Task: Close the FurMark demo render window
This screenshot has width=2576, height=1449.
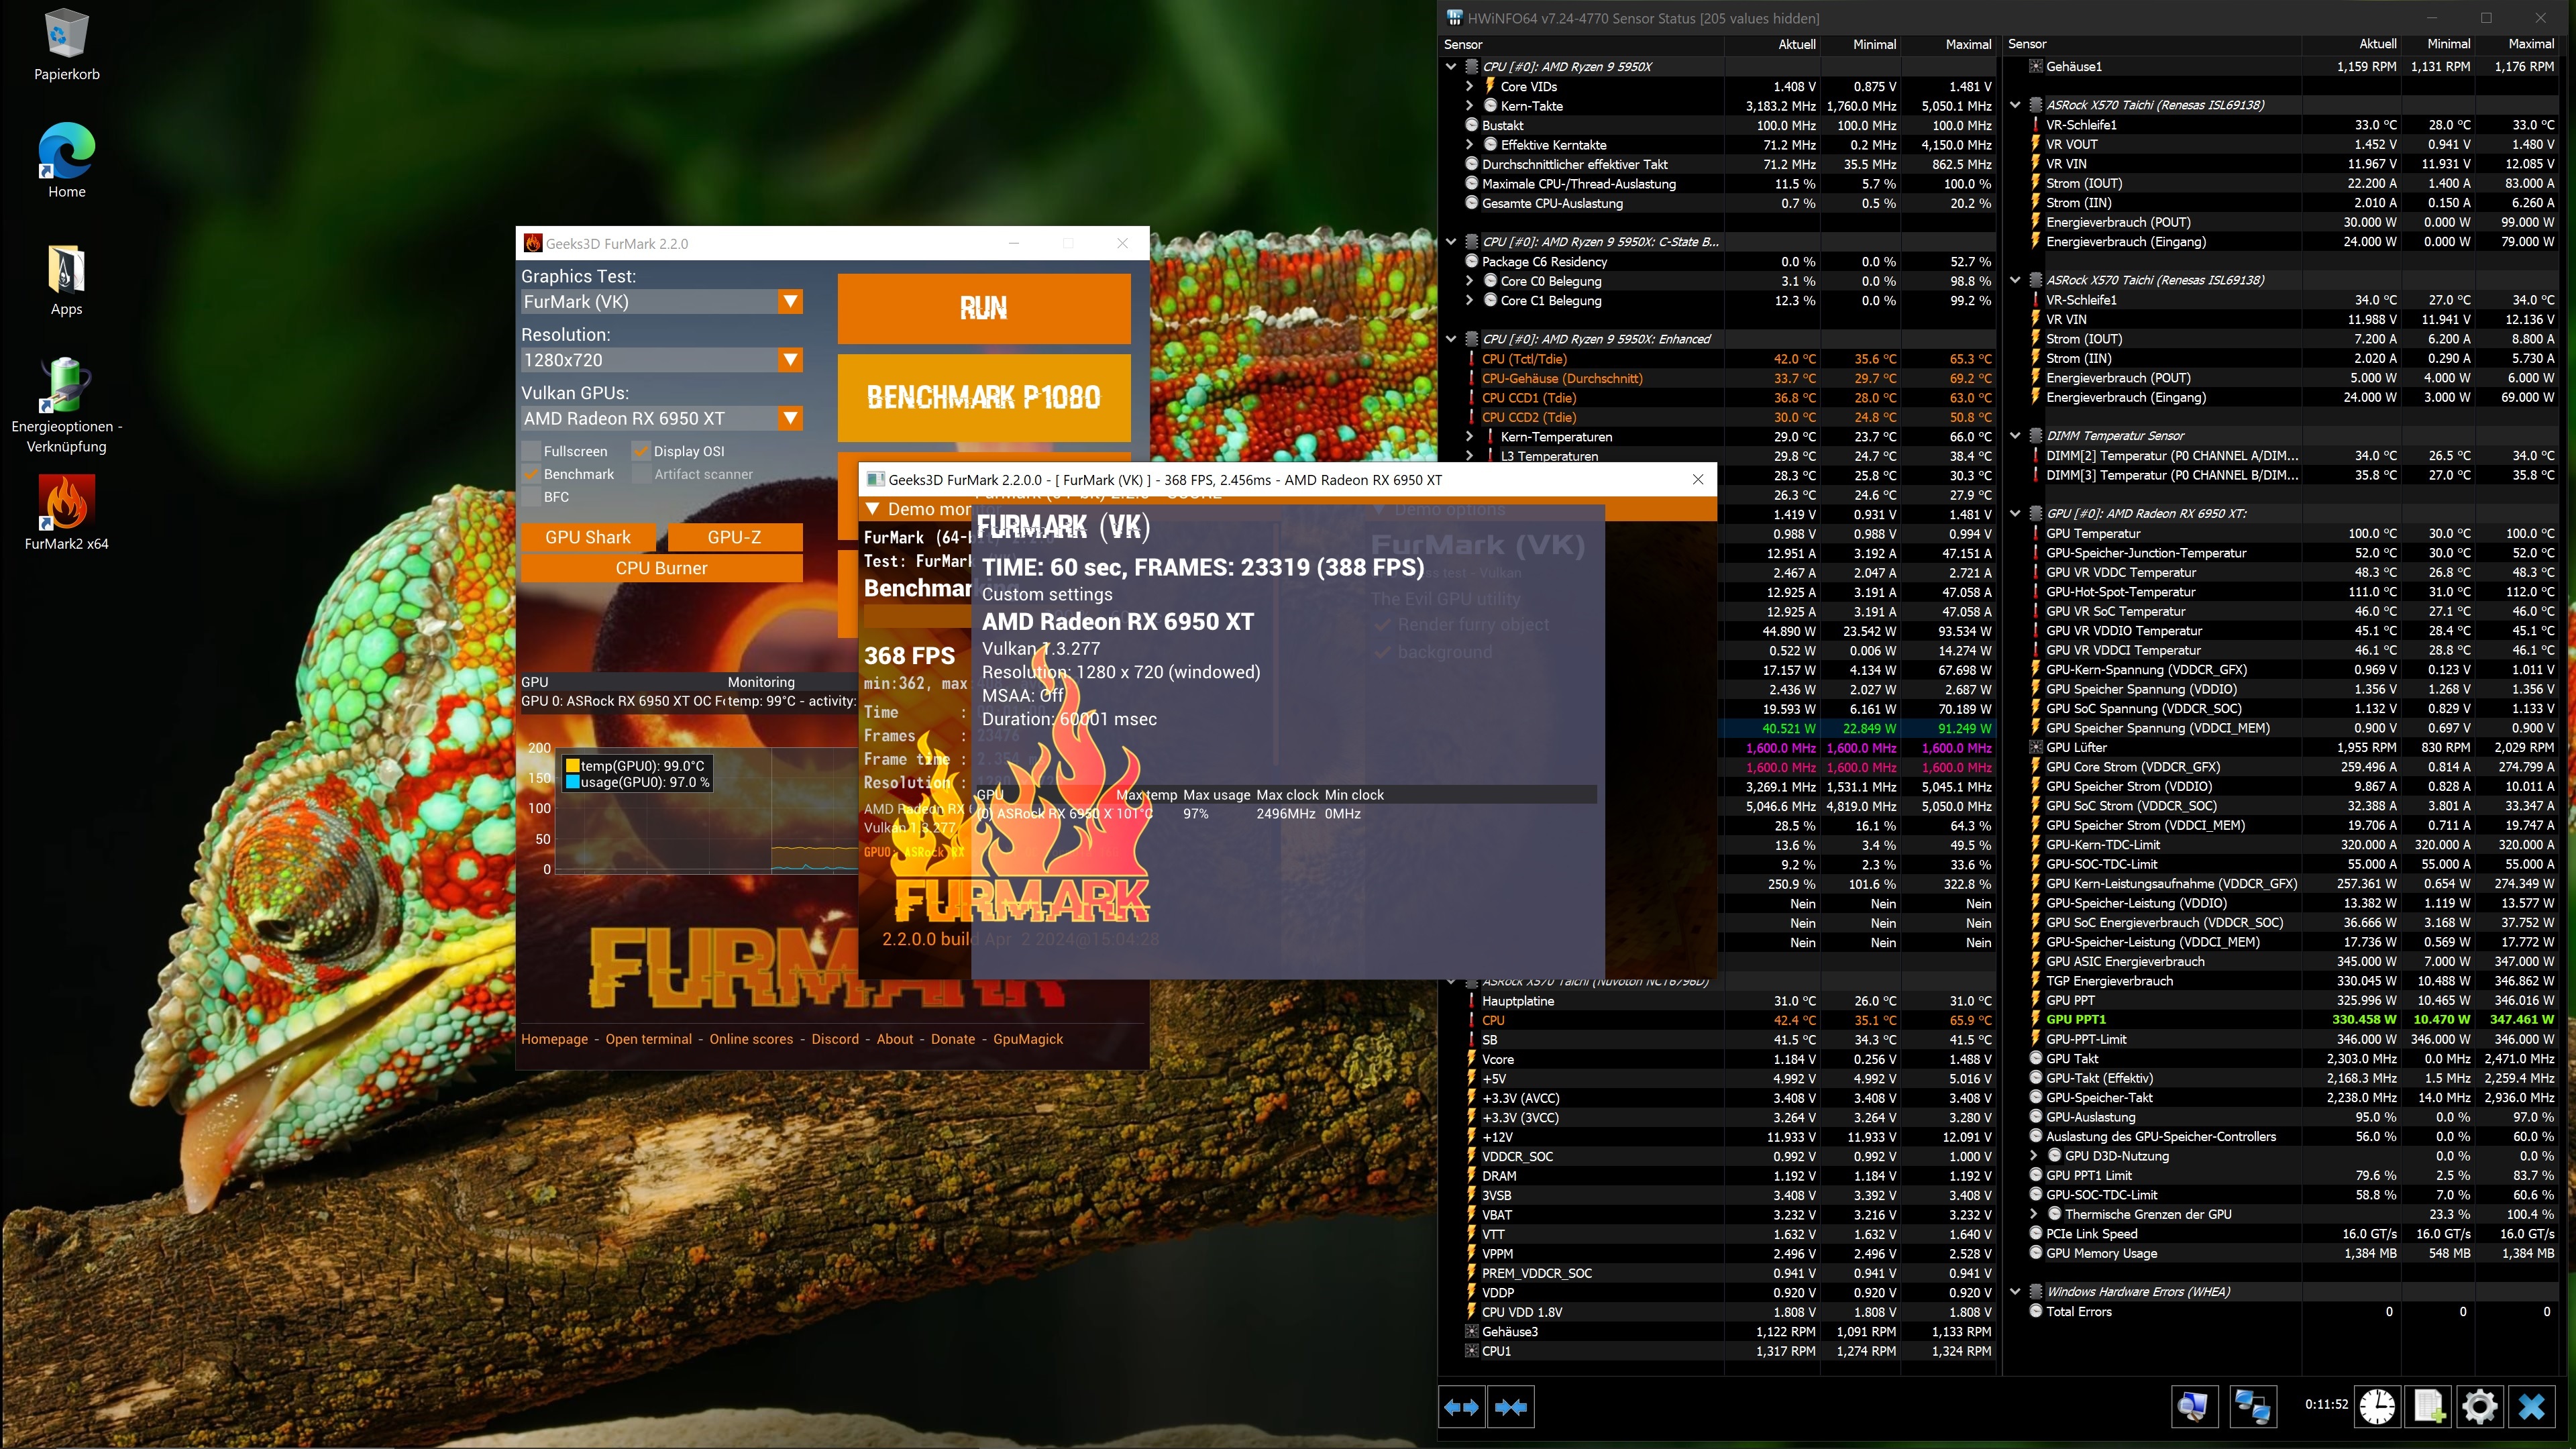Action: click(1697, 479)
